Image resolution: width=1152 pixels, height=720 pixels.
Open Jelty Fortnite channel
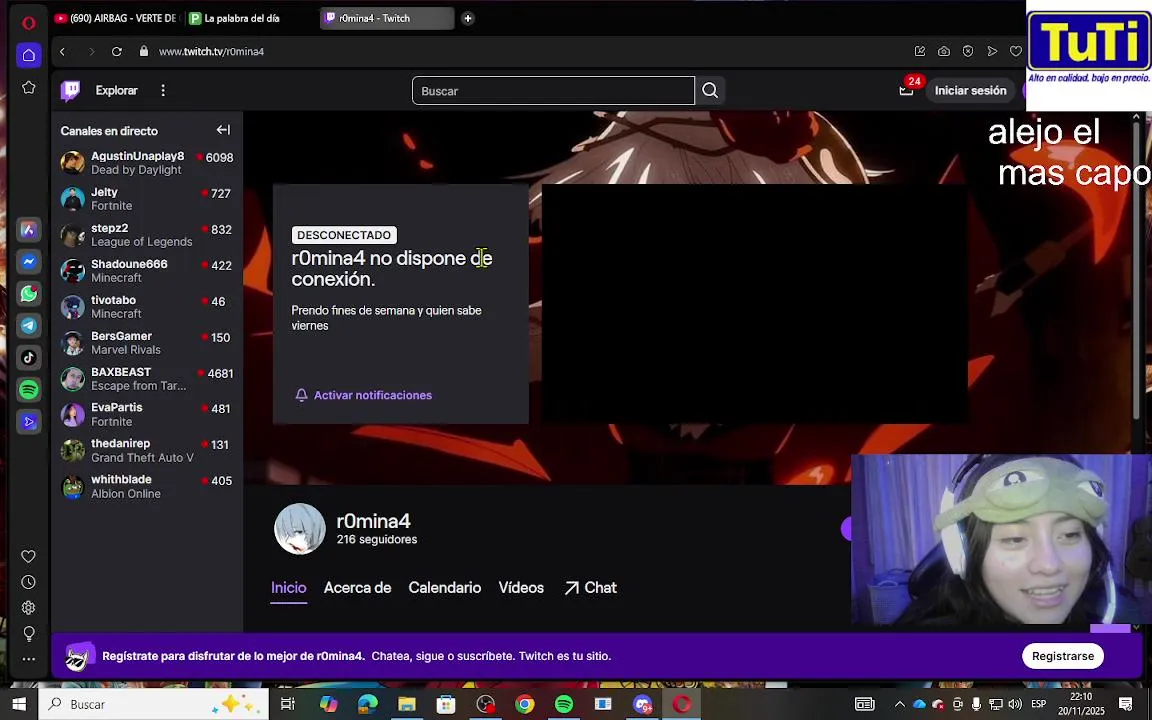[x=147, y=198]
